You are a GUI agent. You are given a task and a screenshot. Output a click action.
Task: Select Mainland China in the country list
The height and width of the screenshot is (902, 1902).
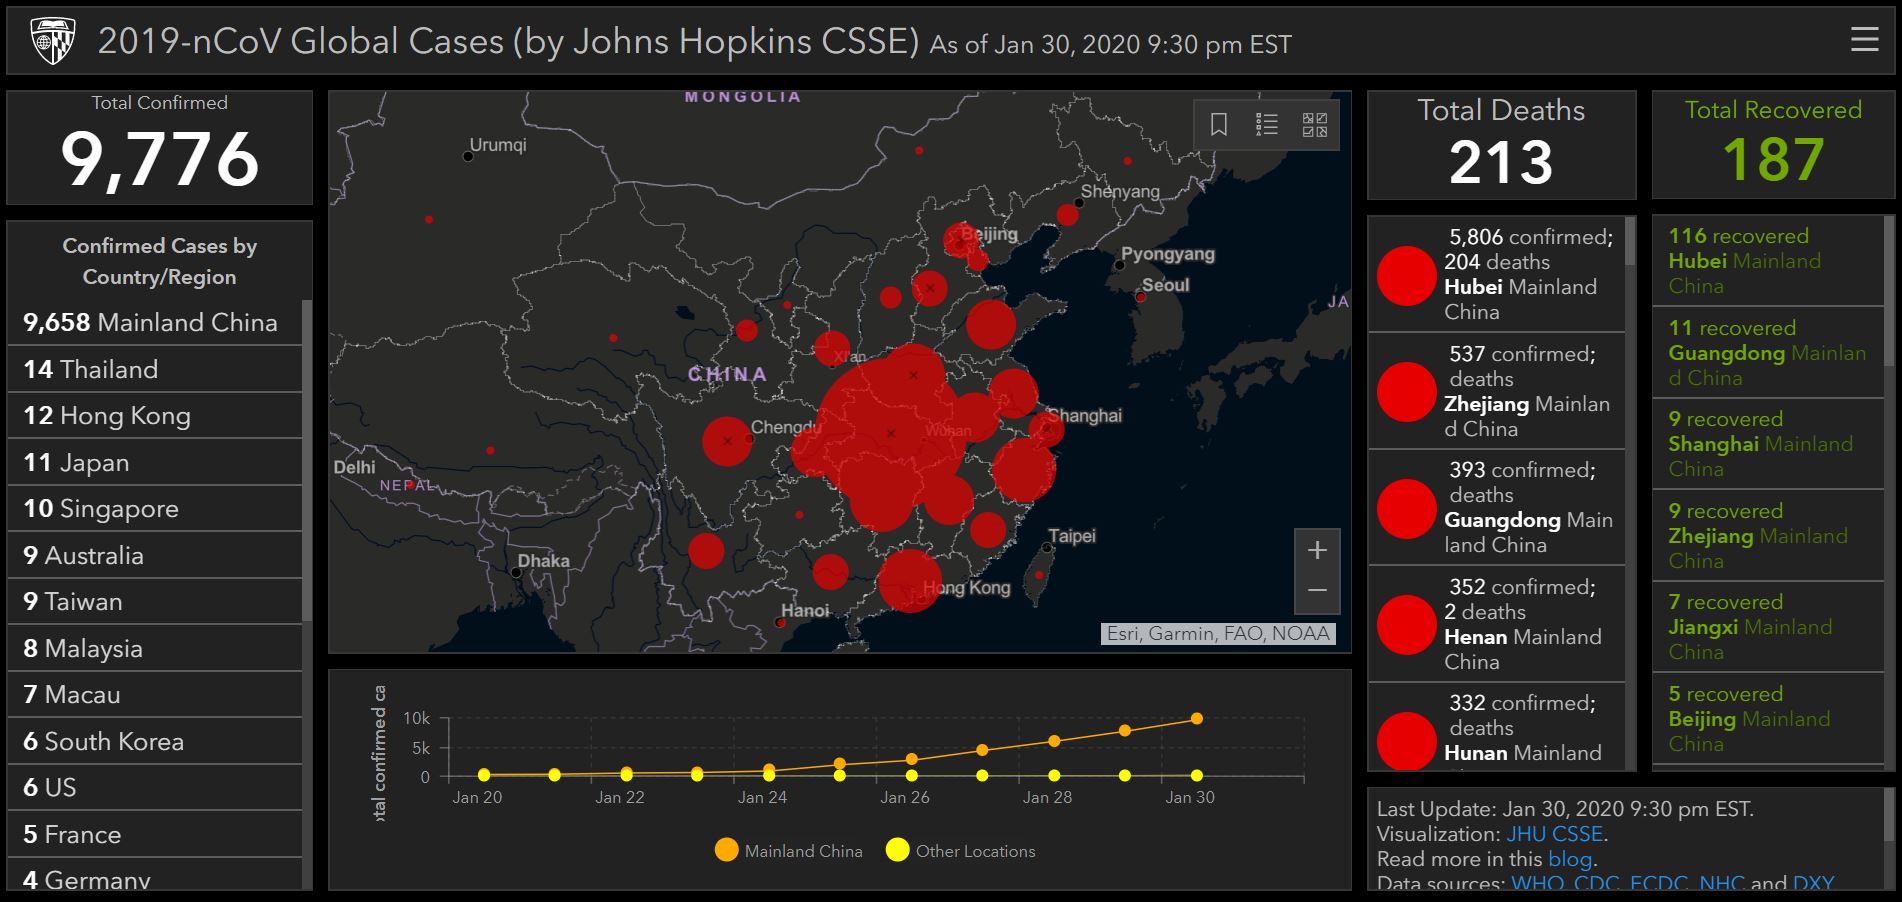150,323
